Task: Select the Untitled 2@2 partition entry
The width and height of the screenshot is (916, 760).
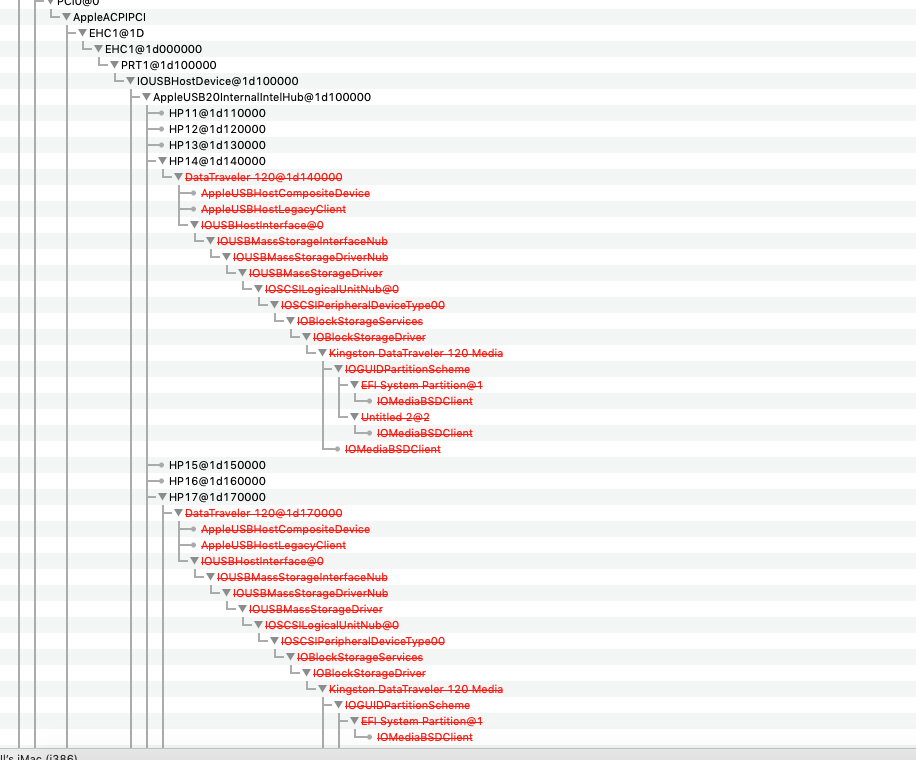Action: (395, 417)
